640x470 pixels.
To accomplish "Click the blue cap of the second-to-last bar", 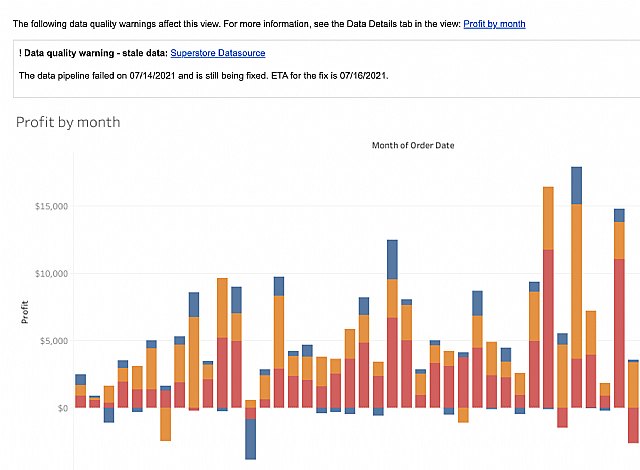I will (619, 215).
